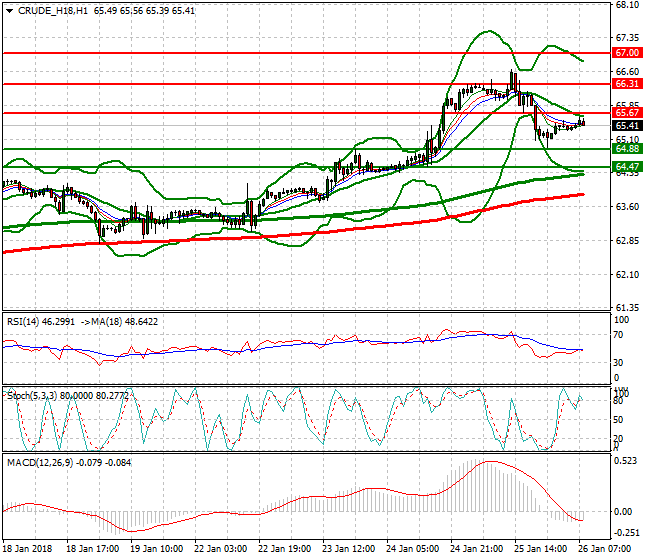Click the 68.10 price on the scale
Image resolution: width=650 pixels, height=560 pixels.
(627, 4)
